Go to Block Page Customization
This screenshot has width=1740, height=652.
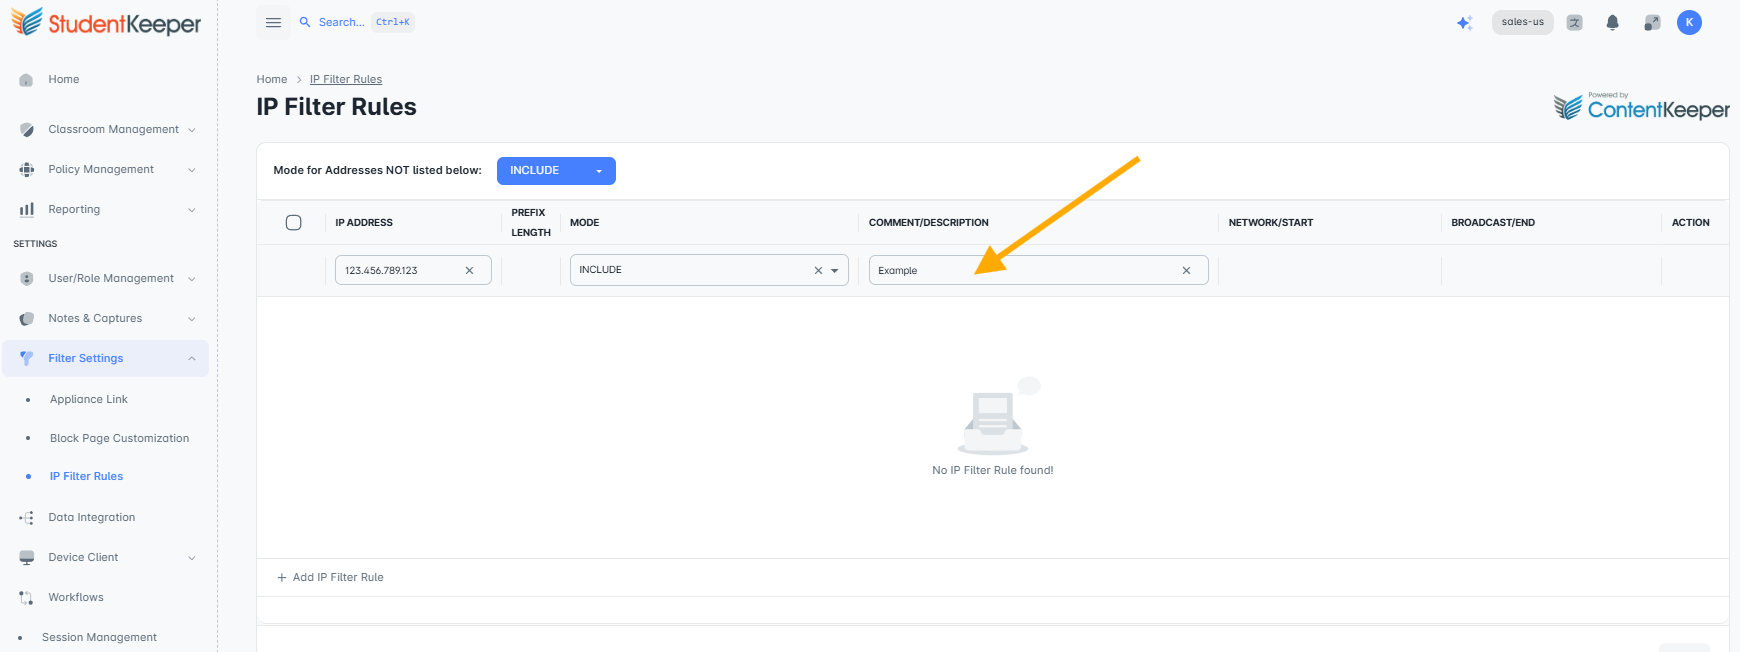(x=119, y=438)
